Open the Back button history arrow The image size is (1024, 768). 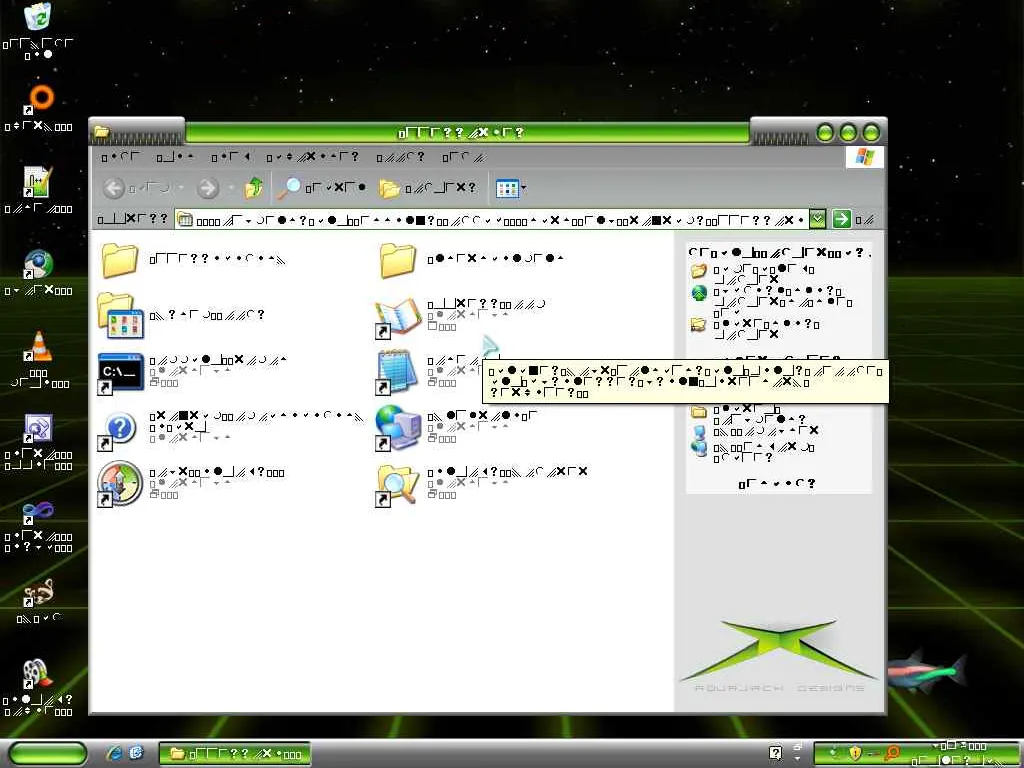click(181, 188)
